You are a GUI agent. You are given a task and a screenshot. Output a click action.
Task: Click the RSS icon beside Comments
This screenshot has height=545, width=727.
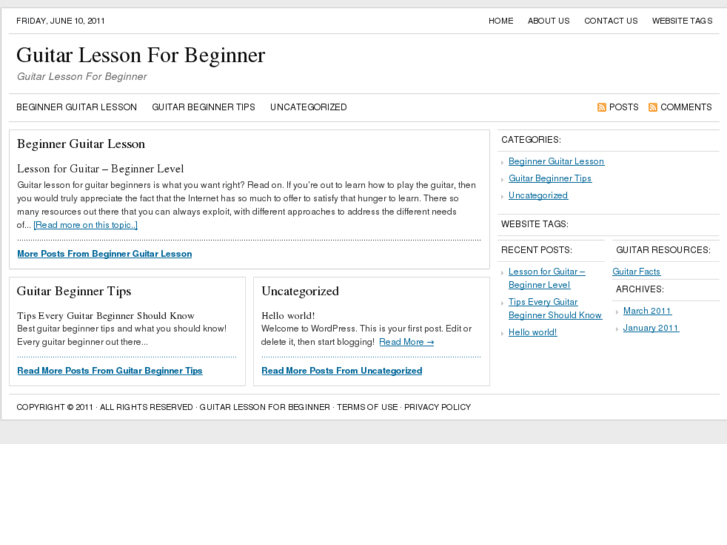pos(653,107)
